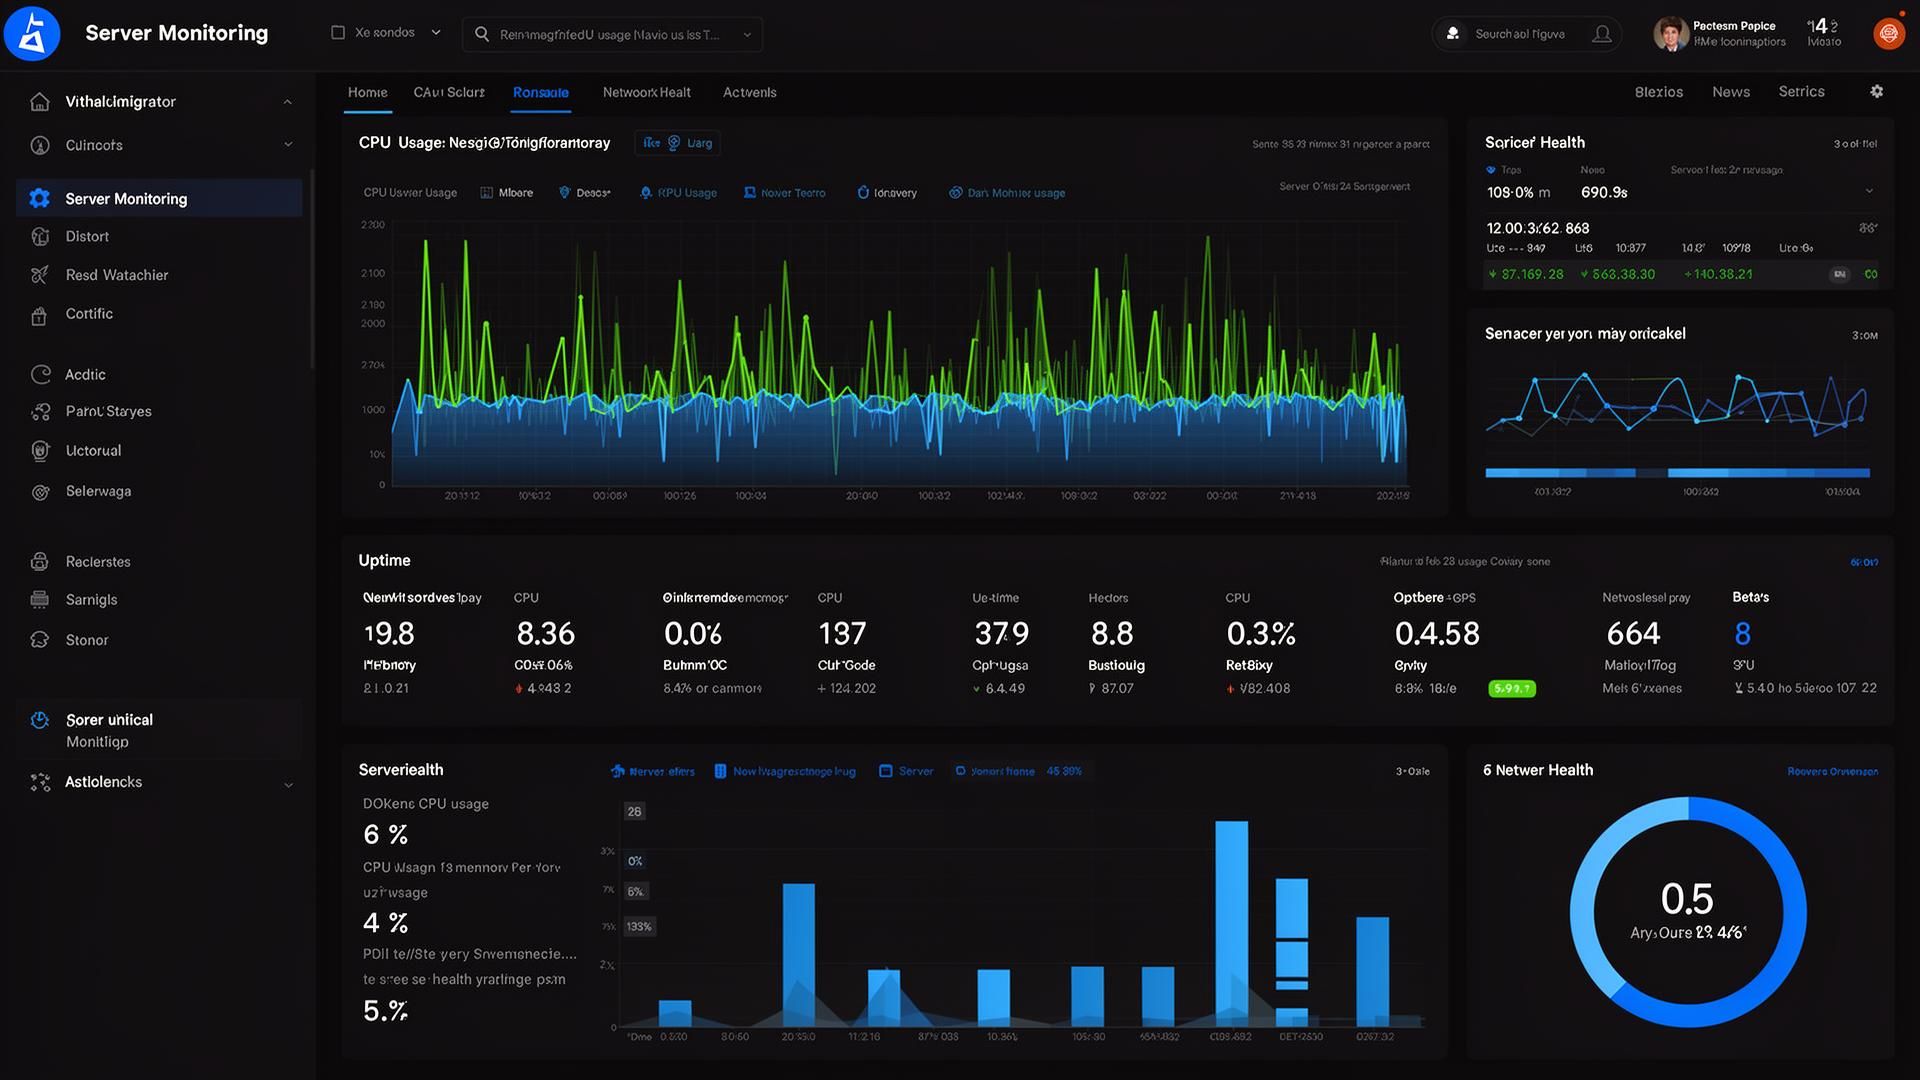Toggle the Server legend checkbox in Serverlealth

[x=885, y=771]
